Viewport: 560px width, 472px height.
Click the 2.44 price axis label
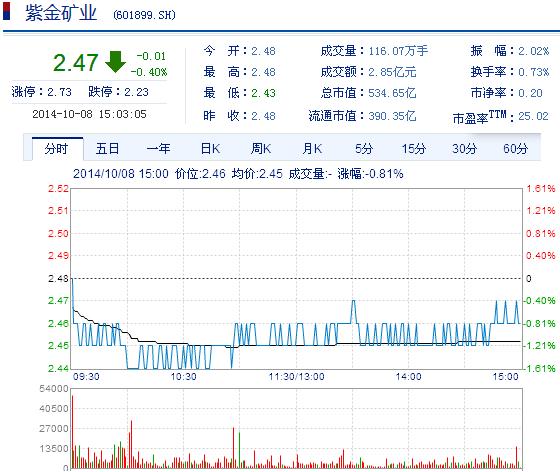click(58, 368)
